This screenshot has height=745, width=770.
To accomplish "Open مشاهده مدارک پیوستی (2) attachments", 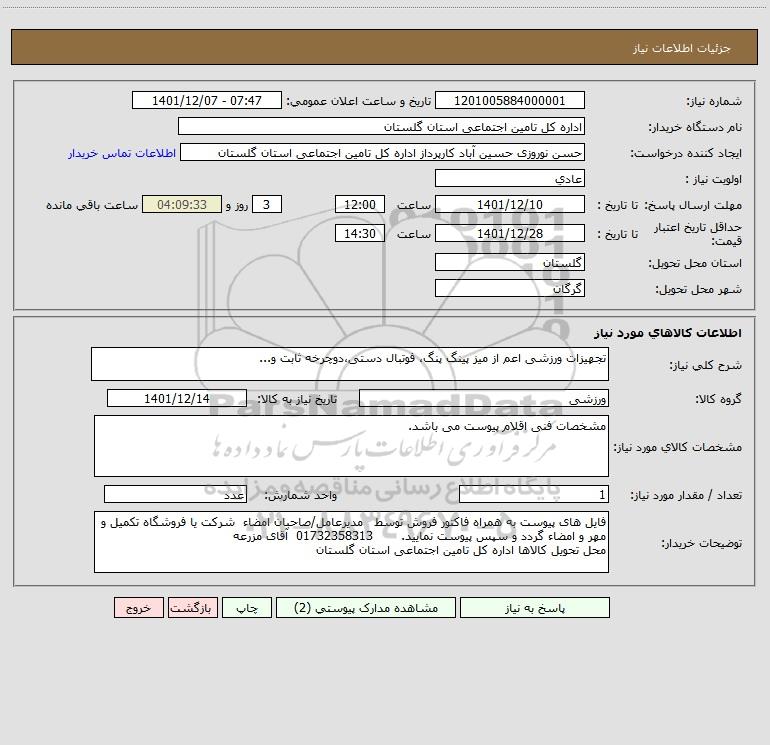I will 366,607.
